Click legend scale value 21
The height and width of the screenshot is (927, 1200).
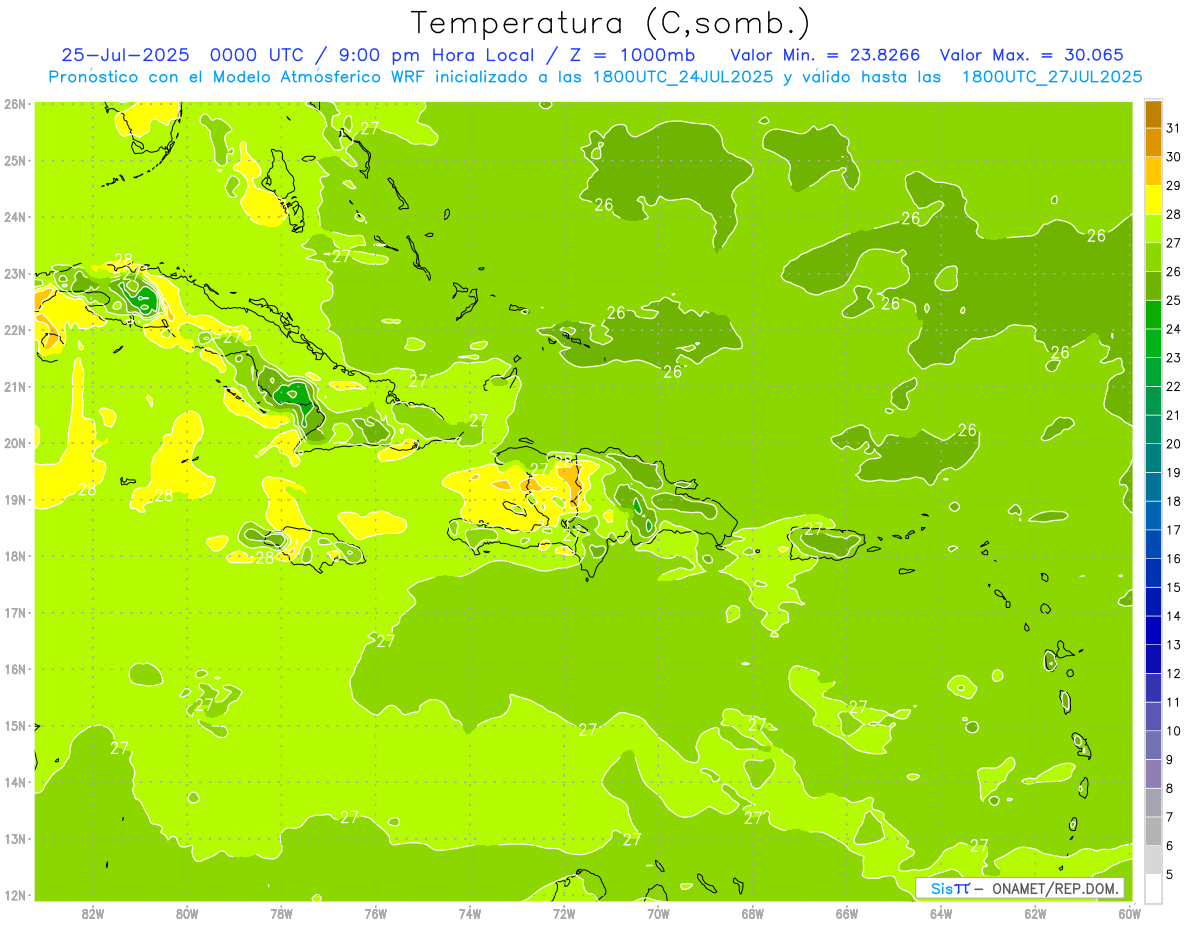[1173, 415]
